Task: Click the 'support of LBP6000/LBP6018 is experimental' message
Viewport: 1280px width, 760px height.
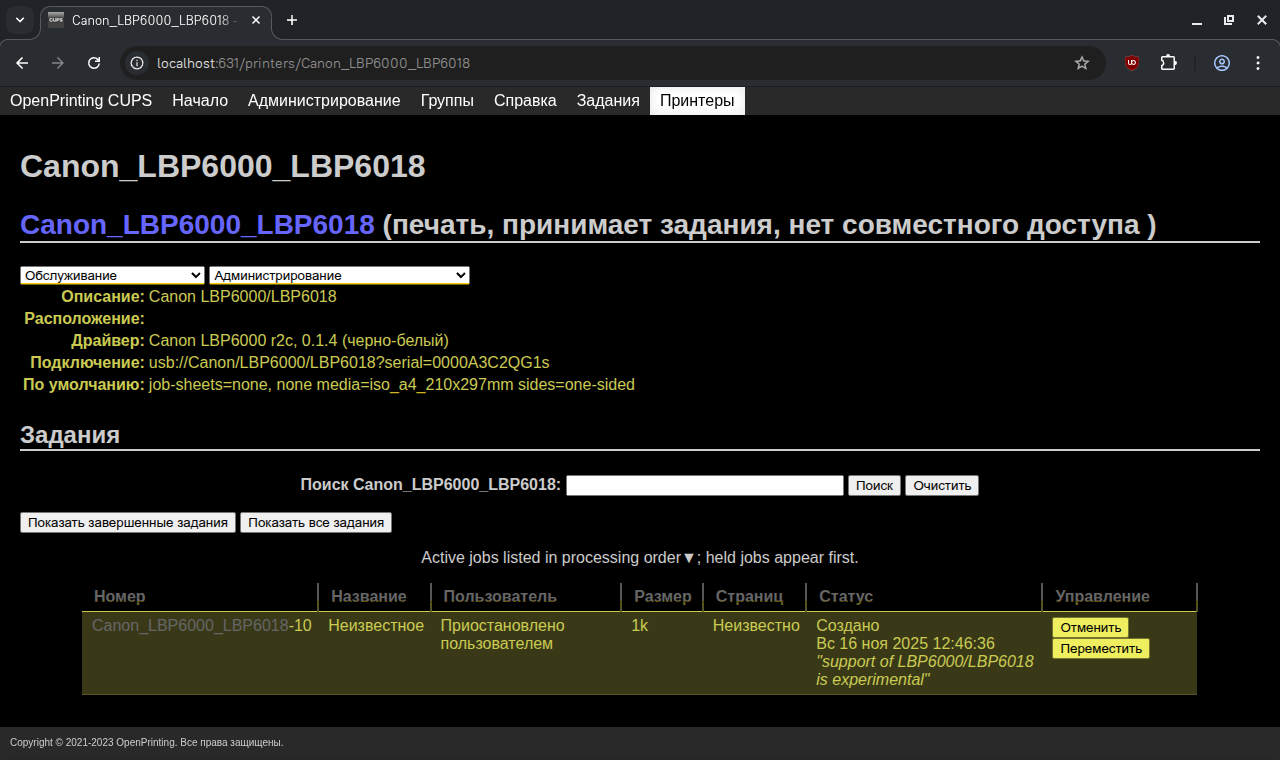Action: (x=925, y=671)
